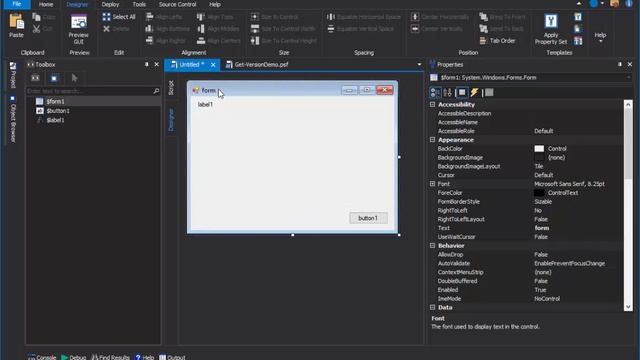The width and height of the screenshot is (640, 360).
Task: Switch to the Home ribbon tab
Action: 46,4
